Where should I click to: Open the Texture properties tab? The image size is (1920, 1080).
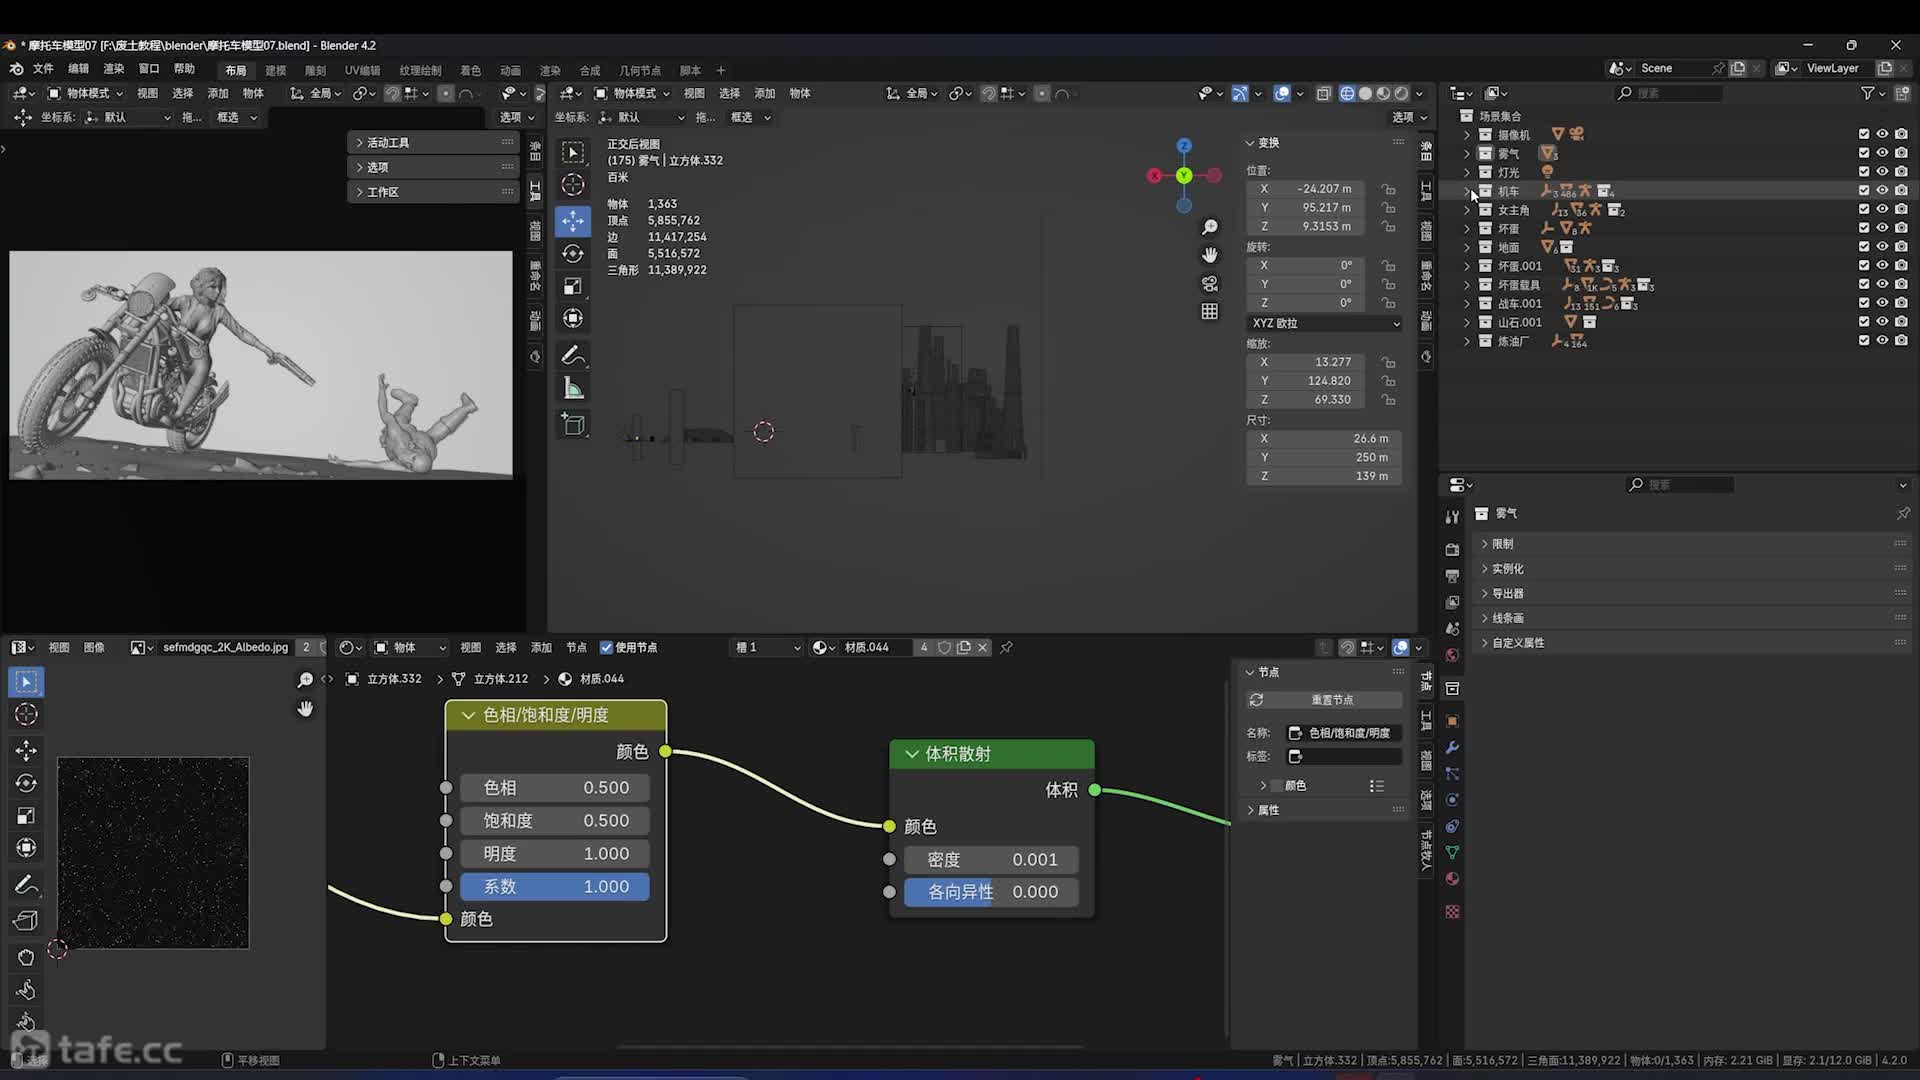point(1452,911)
